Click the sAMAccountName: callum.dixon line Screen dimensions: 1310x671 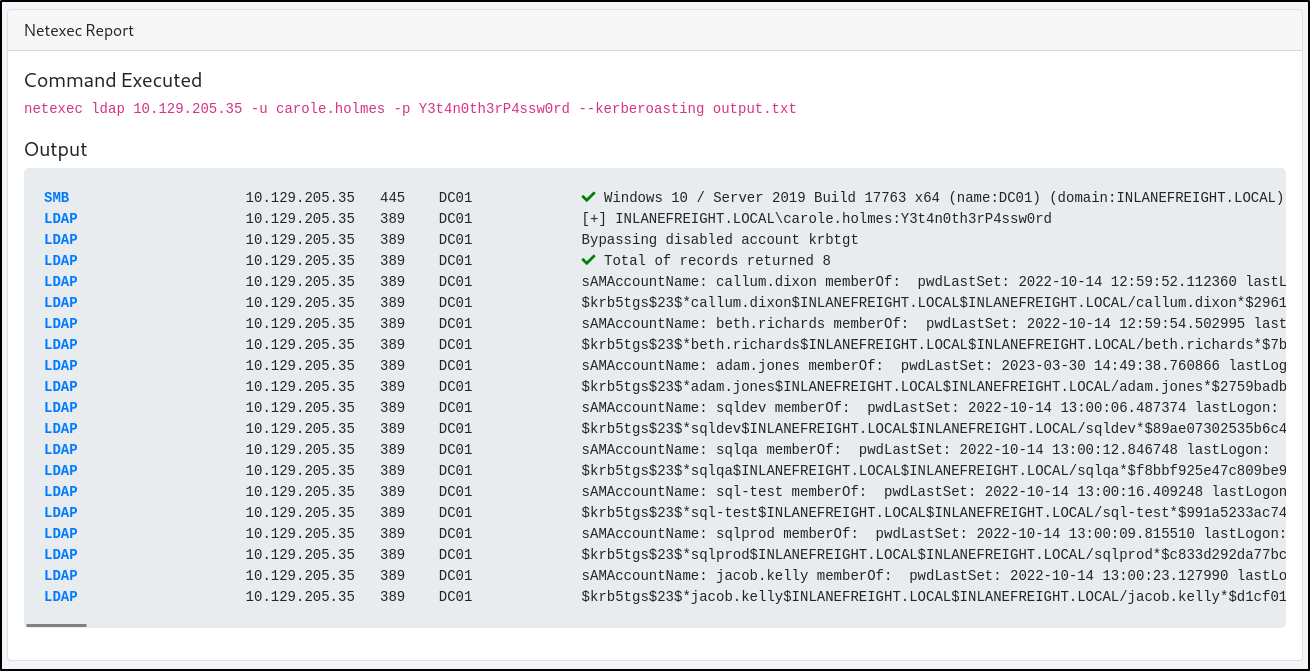tap(933, 282)
